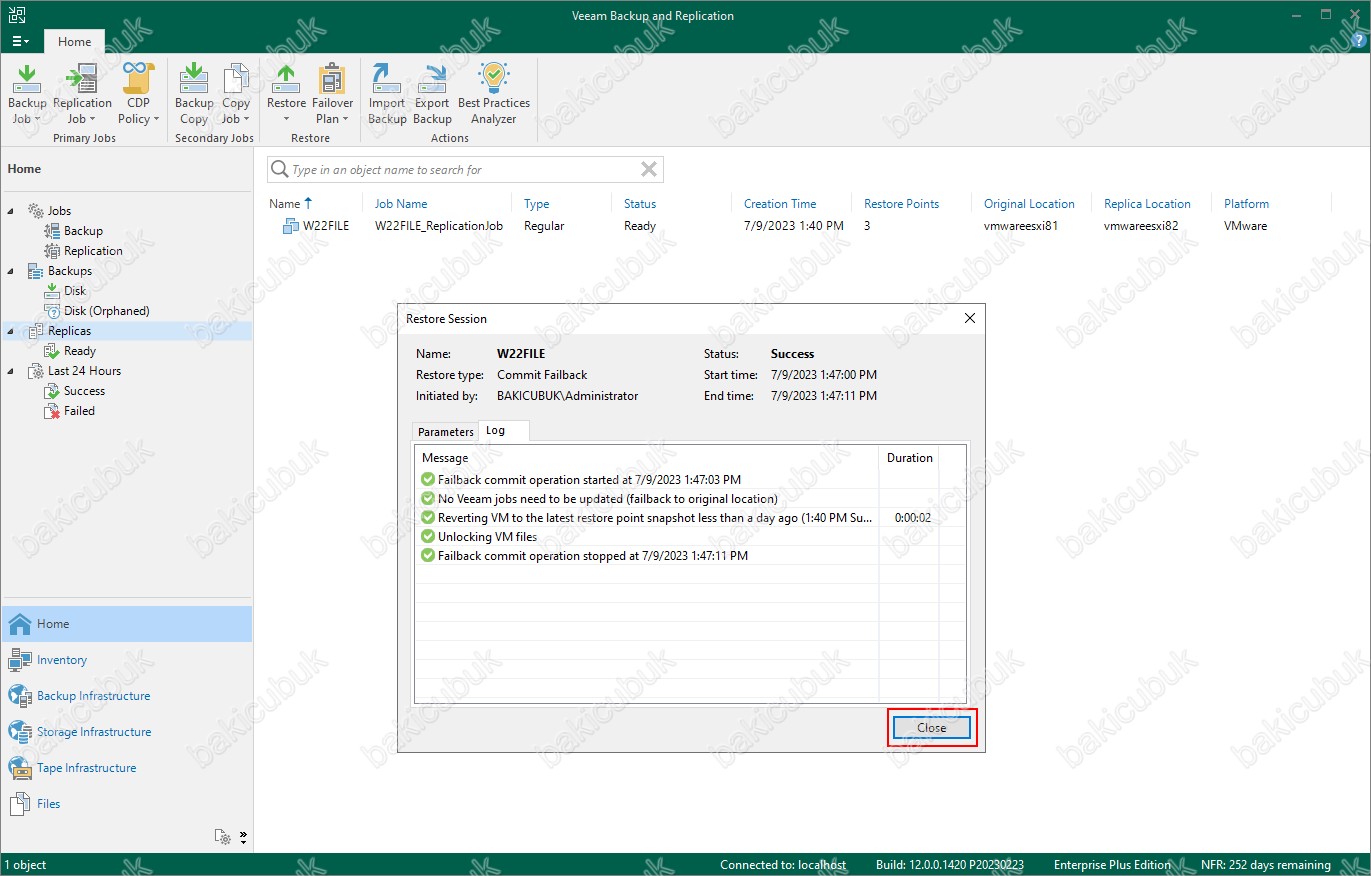Open the Backup Copy ribbon button
The image size is (1371, 876).
[x=194, y=94]
